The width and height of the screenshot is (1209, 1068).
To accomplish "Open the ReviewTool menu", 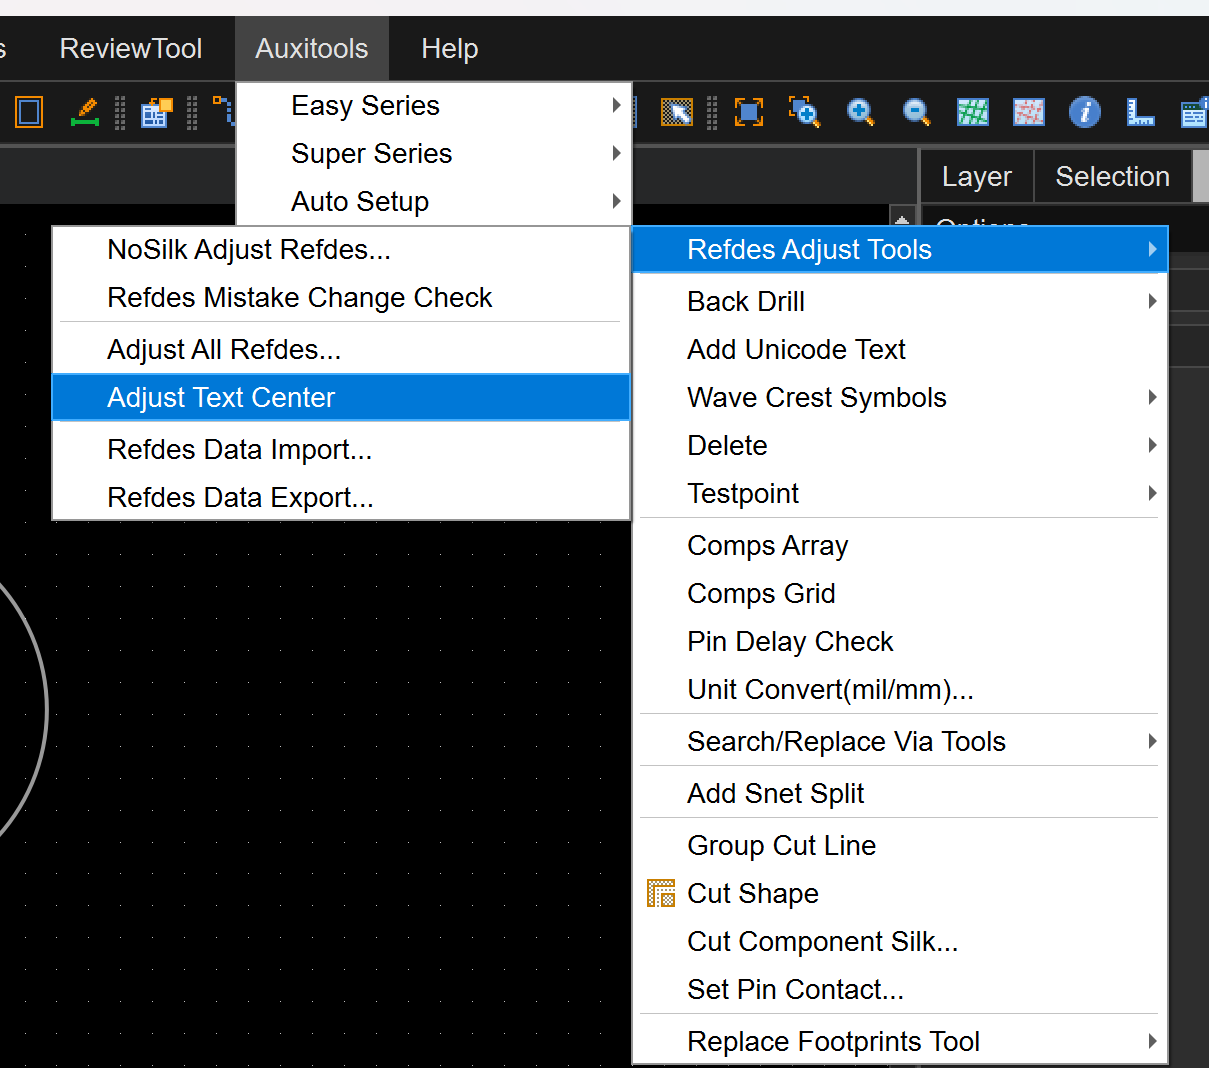I will pyautogui.click(x=131, y=48).
